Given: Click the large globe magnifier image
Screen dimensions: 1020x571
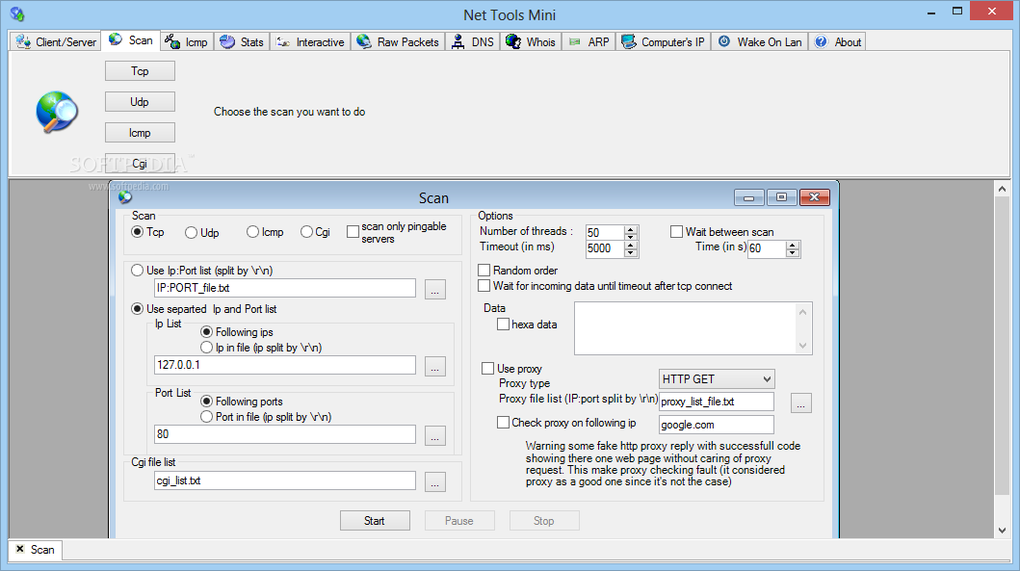Looking at the screenshot, I should pos(57,113).
